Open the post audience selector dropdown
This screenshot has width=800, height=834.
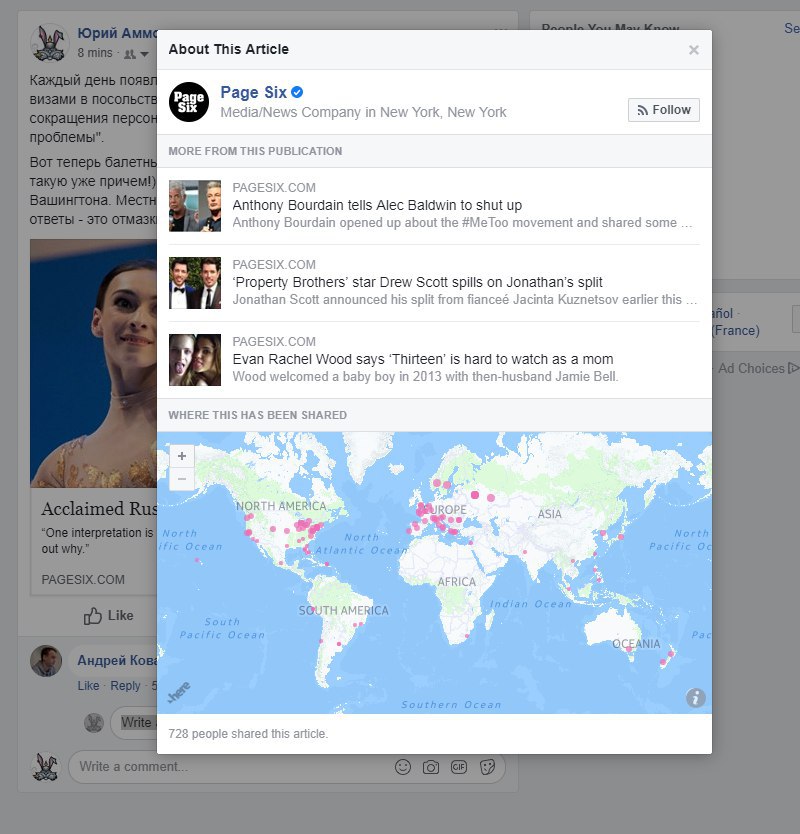pyautogui.click(x=137, y=54)
